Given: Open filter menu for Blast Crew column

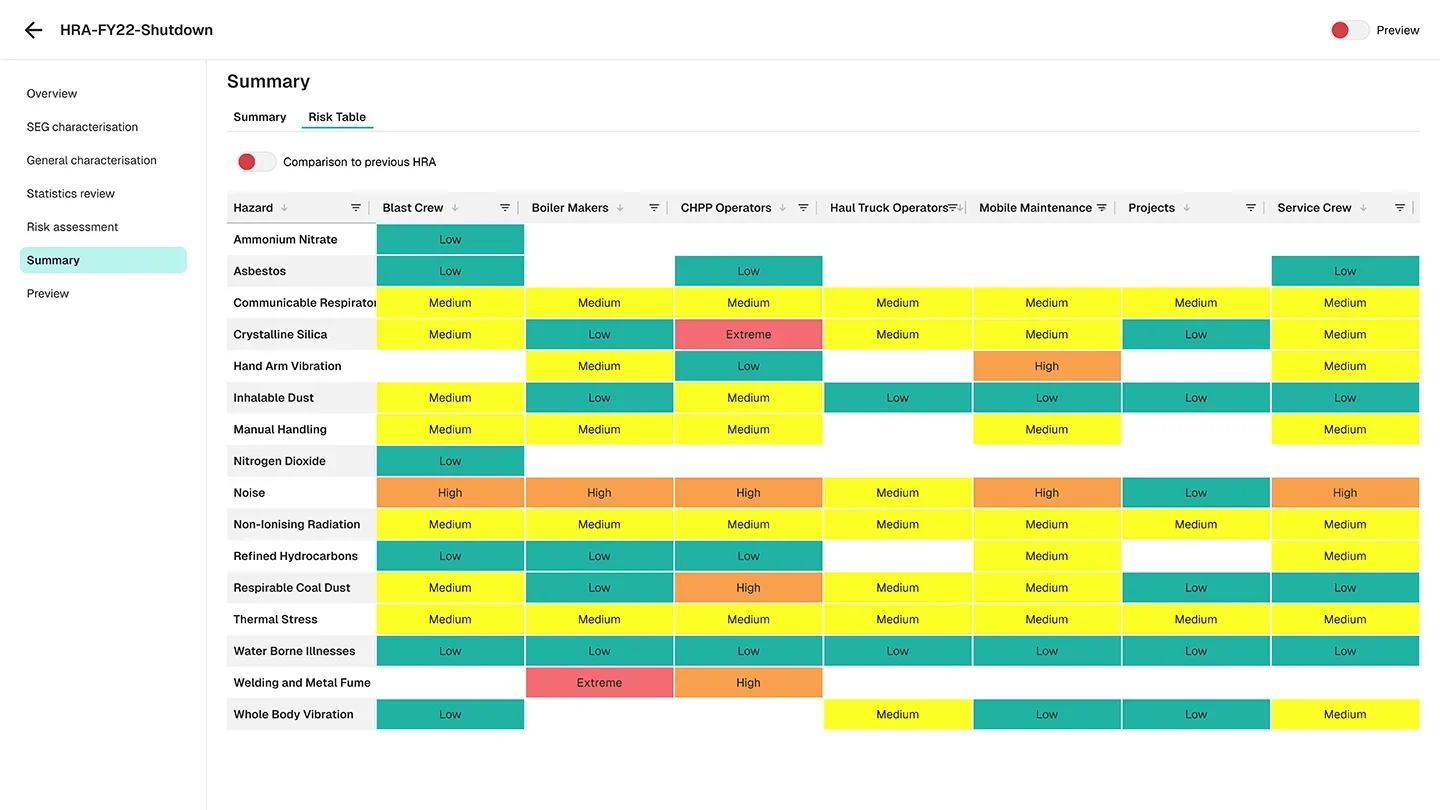Looking at the screenshot, I should point(505,208).
